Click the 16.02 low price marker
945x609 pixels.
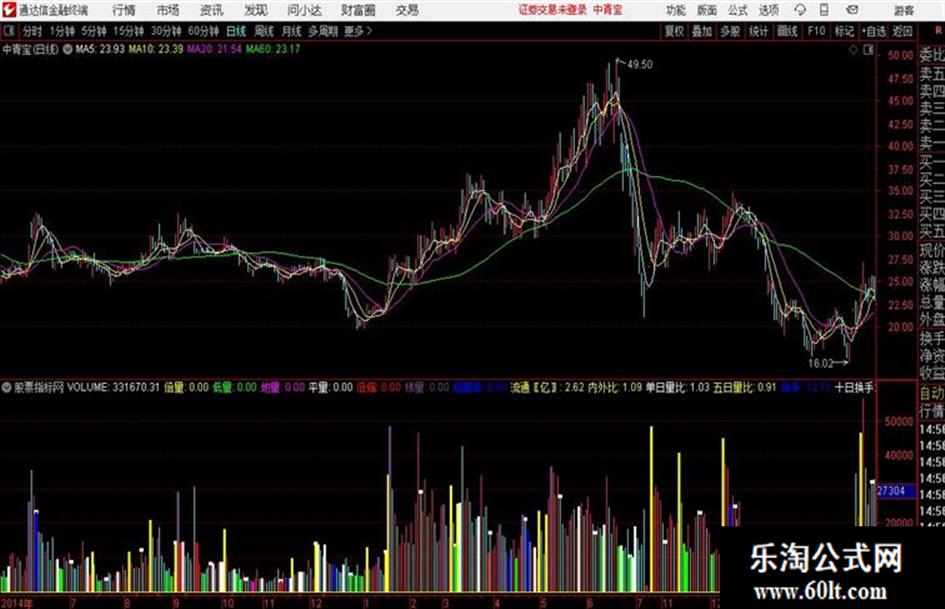pyautogui.click(x=820, y=363)
